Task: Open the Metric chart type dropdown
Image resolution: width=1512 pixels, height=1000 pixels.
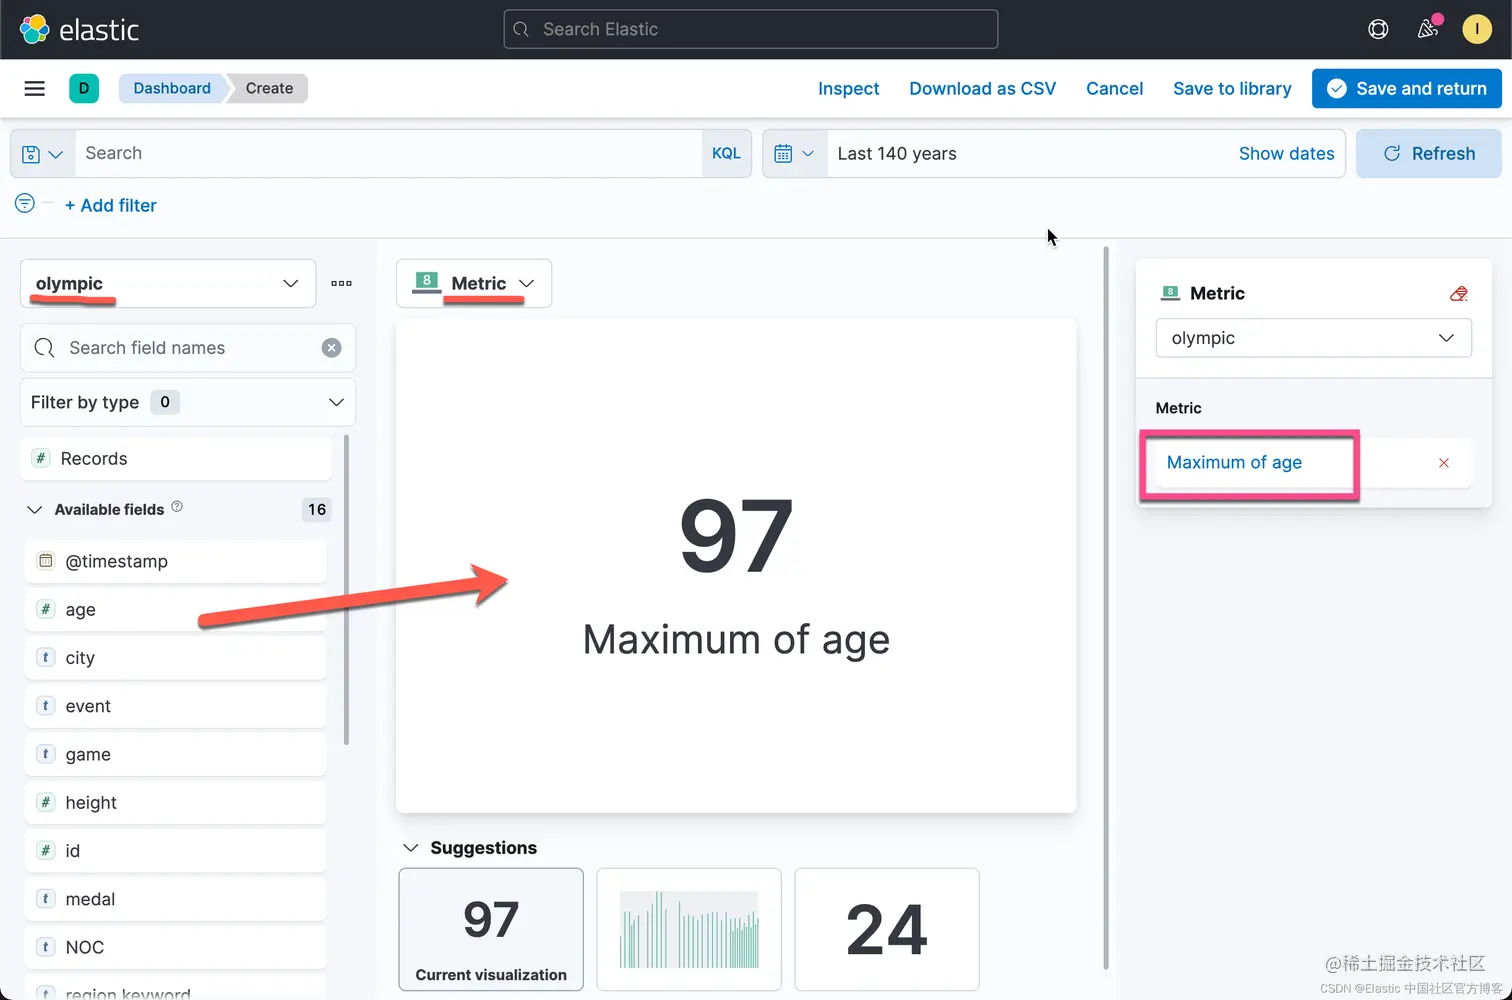Action: tap(474, 283)
